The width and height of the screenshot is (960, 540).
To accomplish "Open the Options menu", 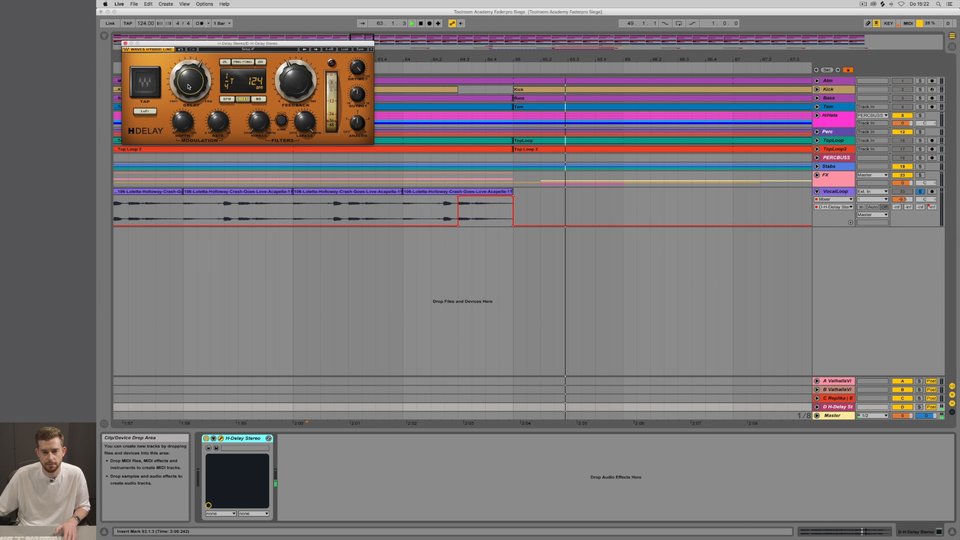I will pos(204,4).
